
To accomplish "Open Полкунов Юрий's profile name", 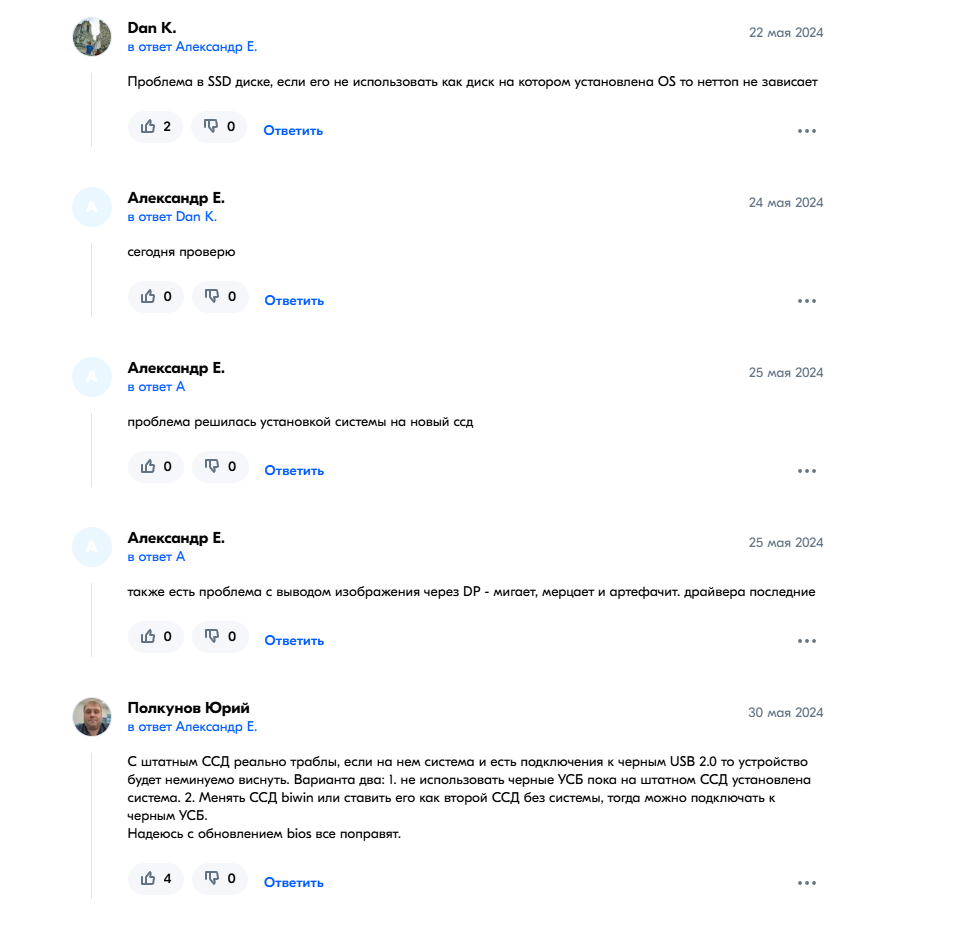I will tap(188, 708).
